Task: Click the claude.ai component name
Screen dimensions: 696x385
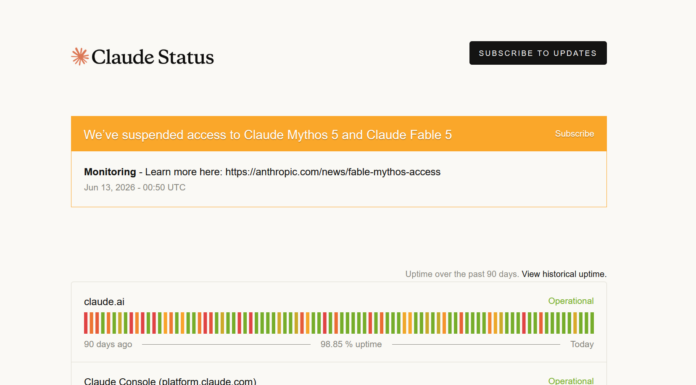Action: coord(104,302)
